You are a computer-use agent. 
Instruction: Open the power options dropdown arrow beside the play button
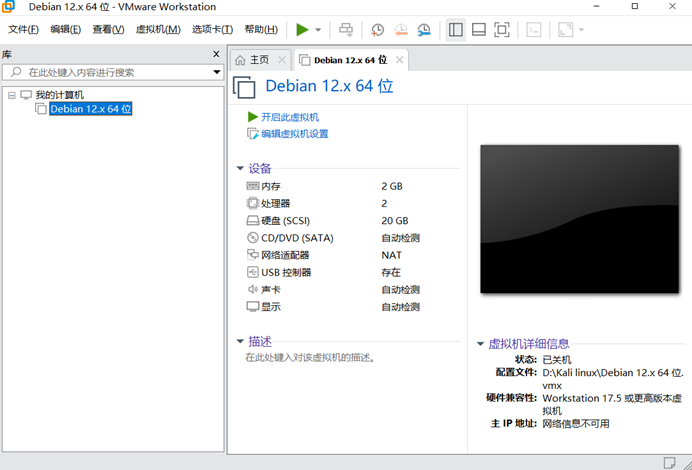tap(318, 30)
